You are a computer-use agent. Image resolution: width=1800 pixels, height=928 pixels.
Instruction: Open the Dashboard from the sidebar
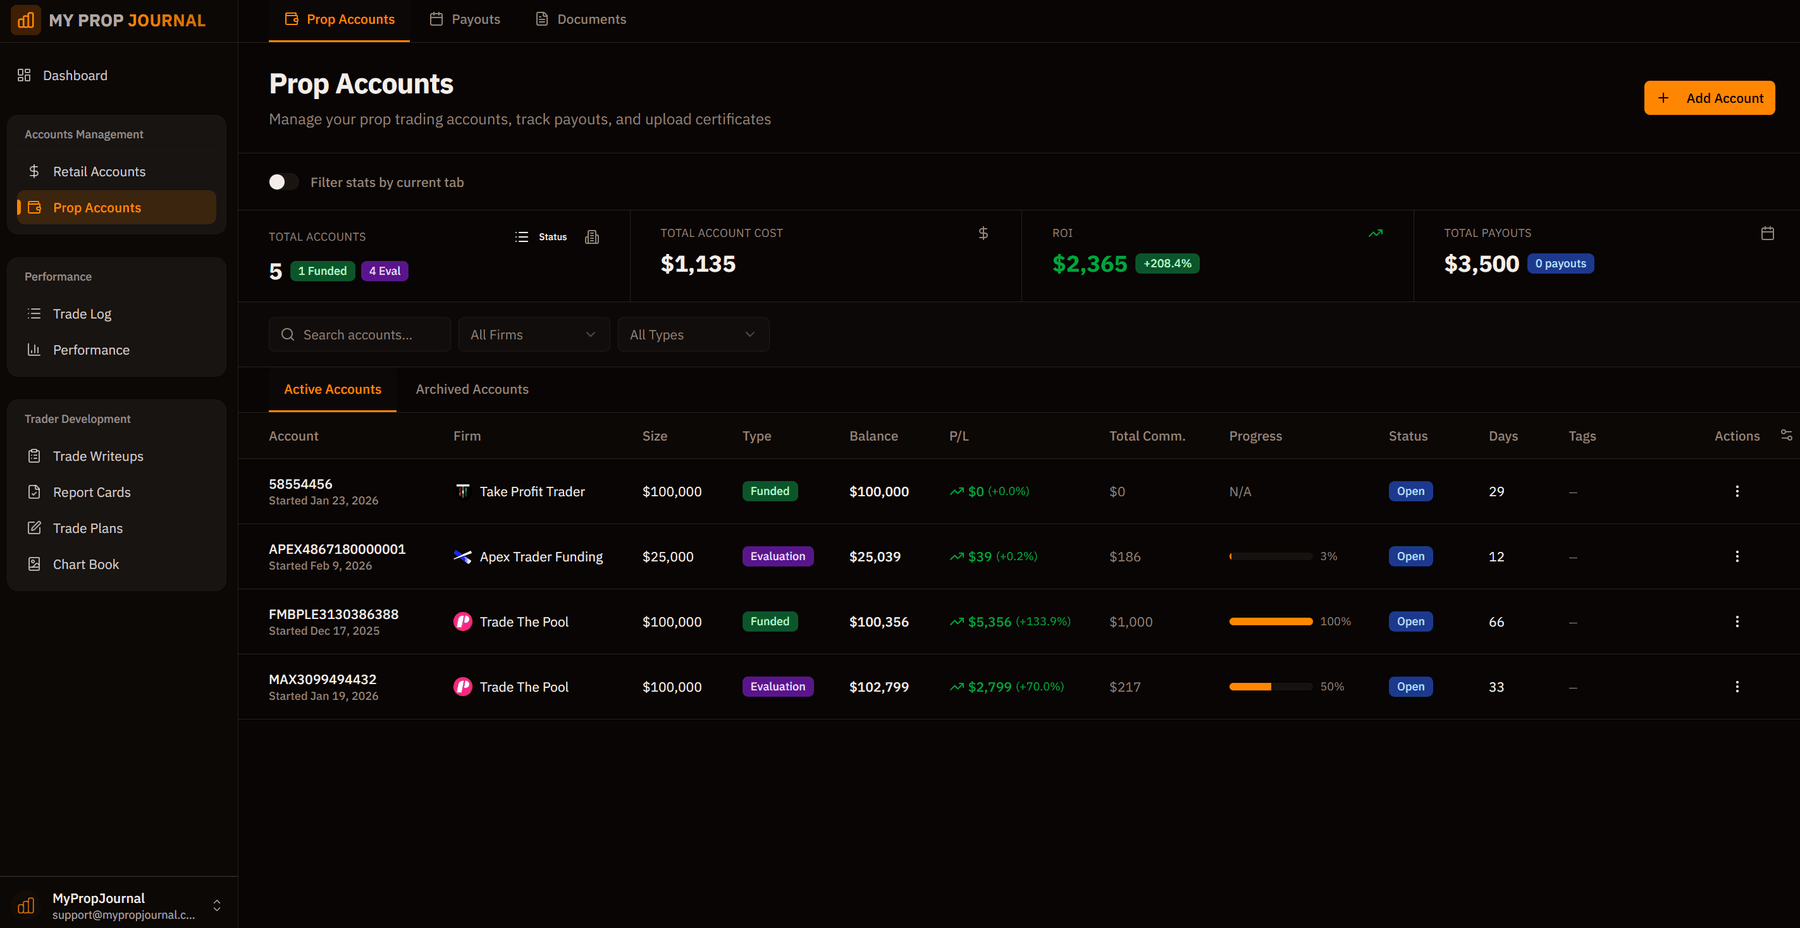click(x=75, y=75)
